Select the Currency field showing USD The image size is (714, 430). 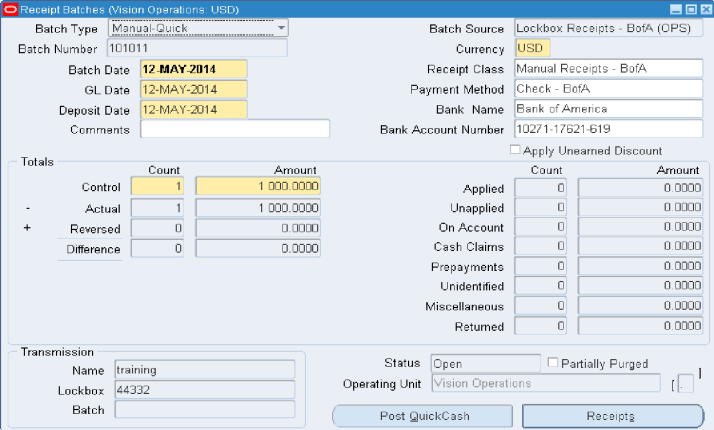(x=531, y=48)
